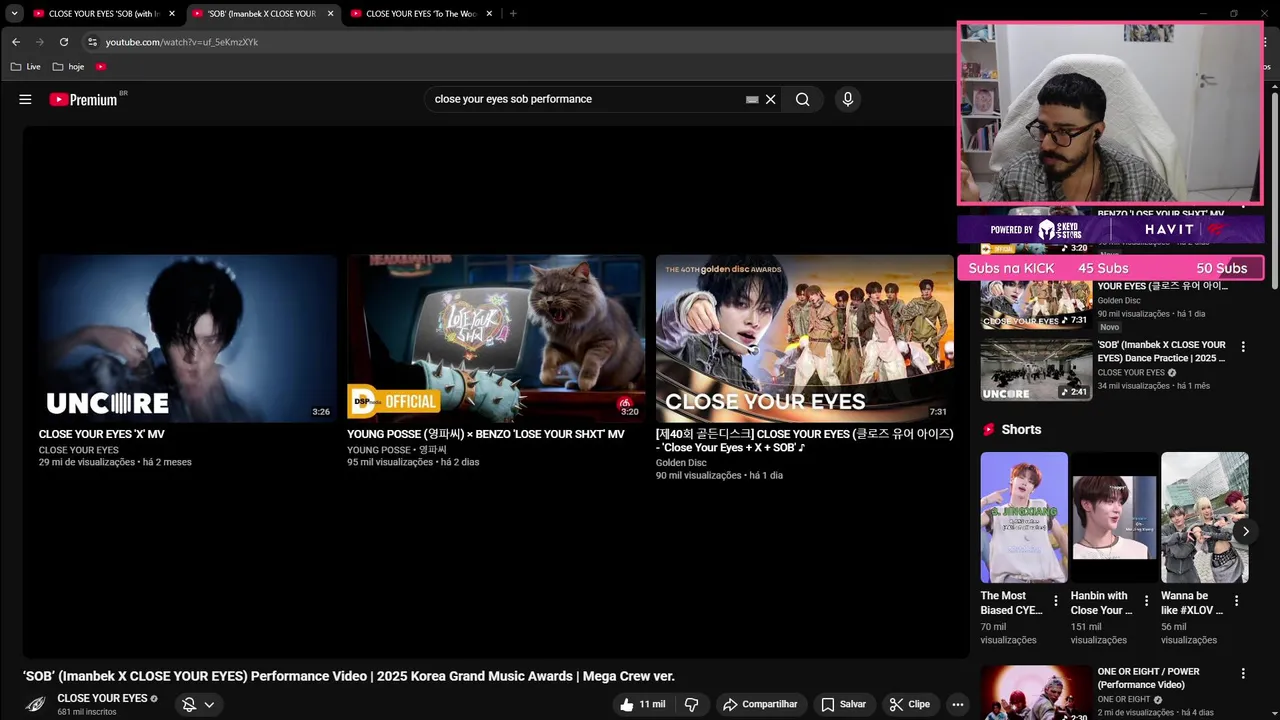Open more actions three-dot menu below video
Viewport: 1280px width, 720px height.
pos(957,704)
